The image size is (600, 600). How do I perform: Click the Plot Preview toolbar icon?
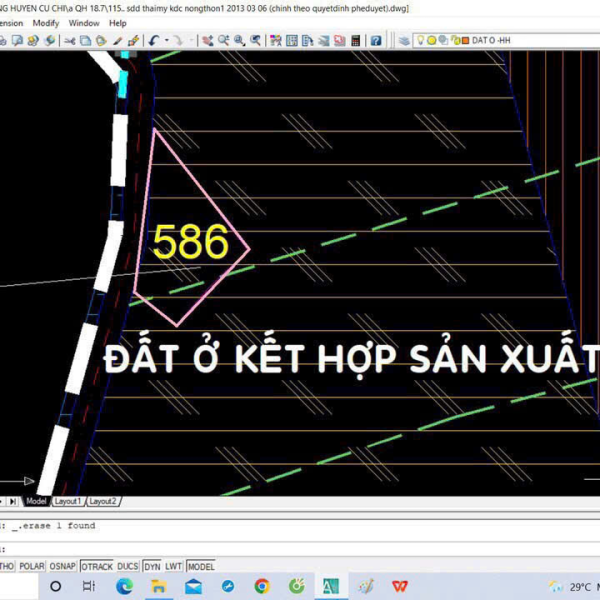[x=17, y=40]
